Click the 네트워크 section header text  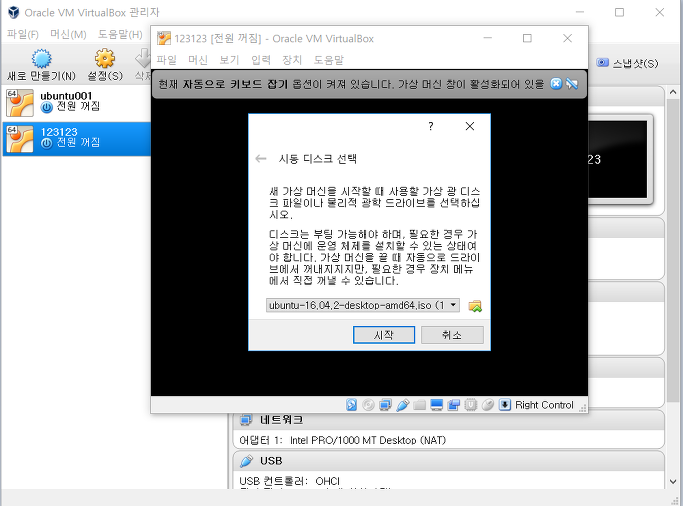point(281,420)
